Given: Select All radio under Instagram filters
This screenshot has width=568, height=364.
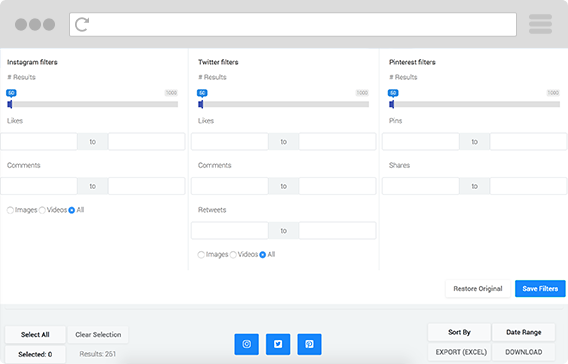Looking at the screenshot, I should coord(72,210).
